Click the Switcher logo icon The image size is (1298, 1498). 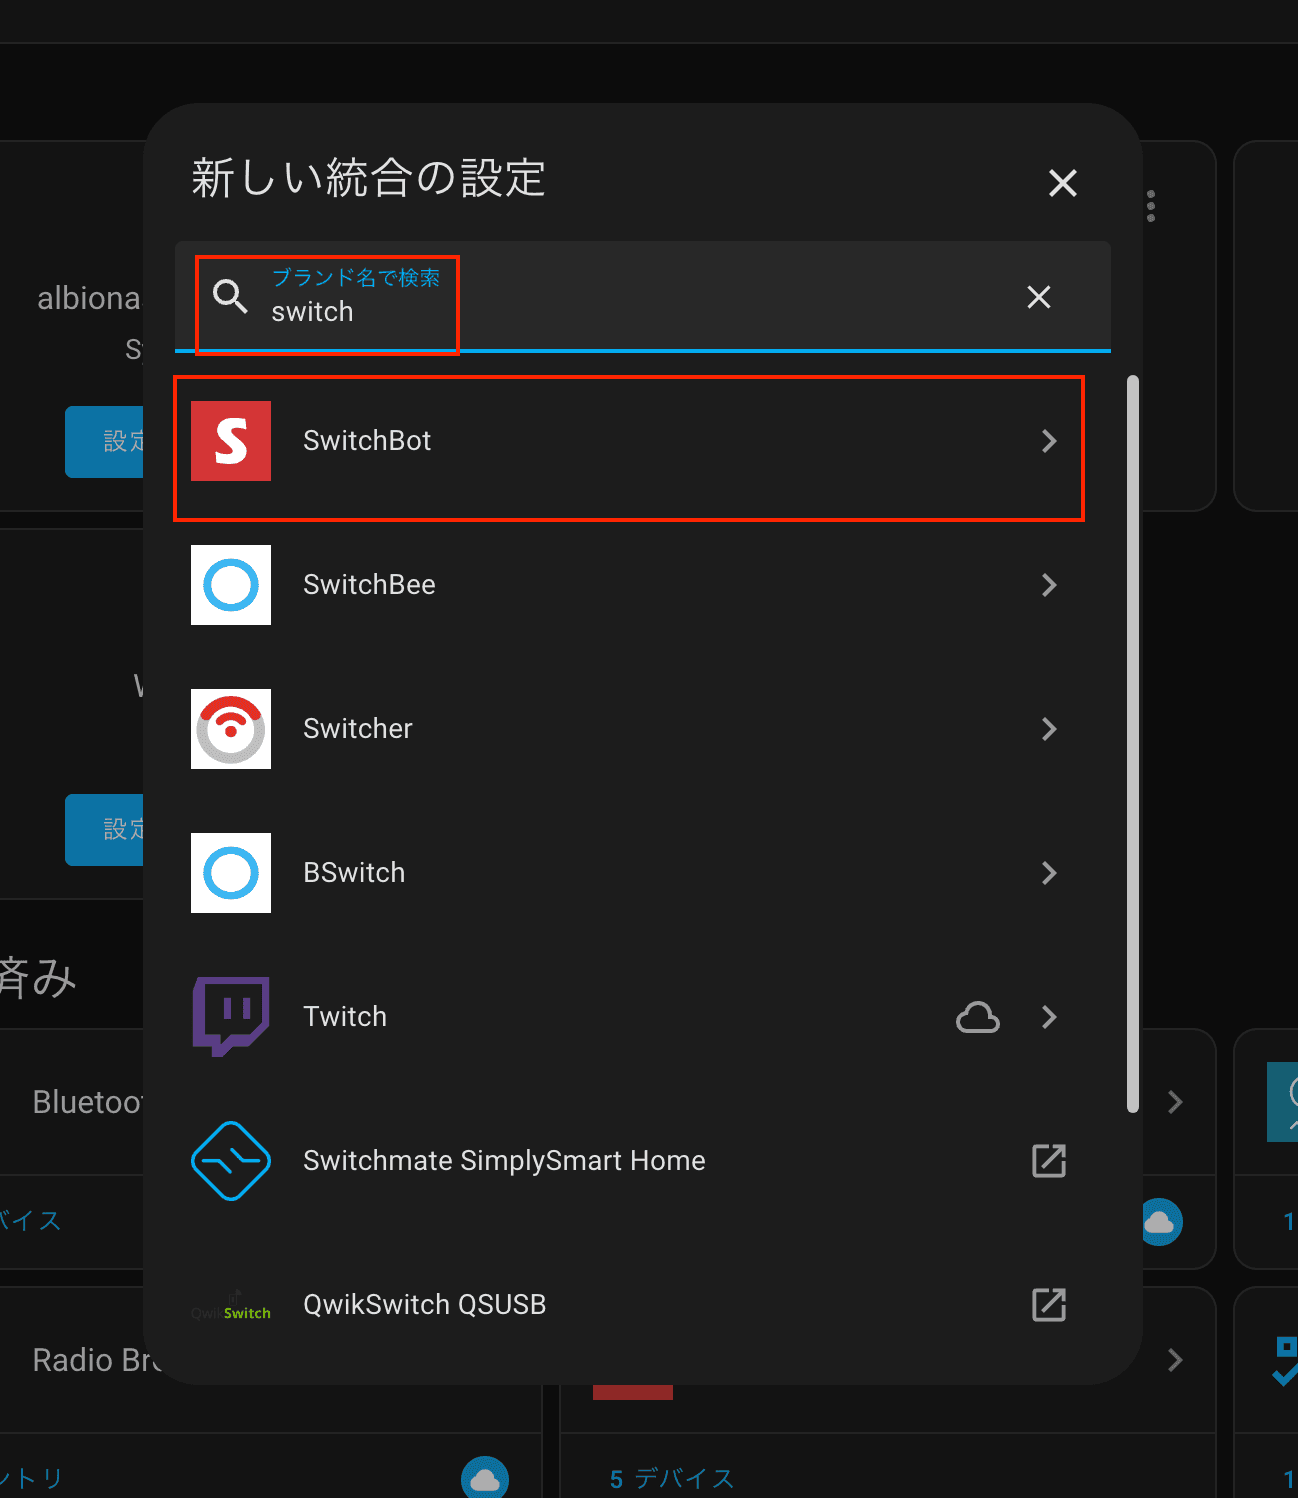[231, 729]
